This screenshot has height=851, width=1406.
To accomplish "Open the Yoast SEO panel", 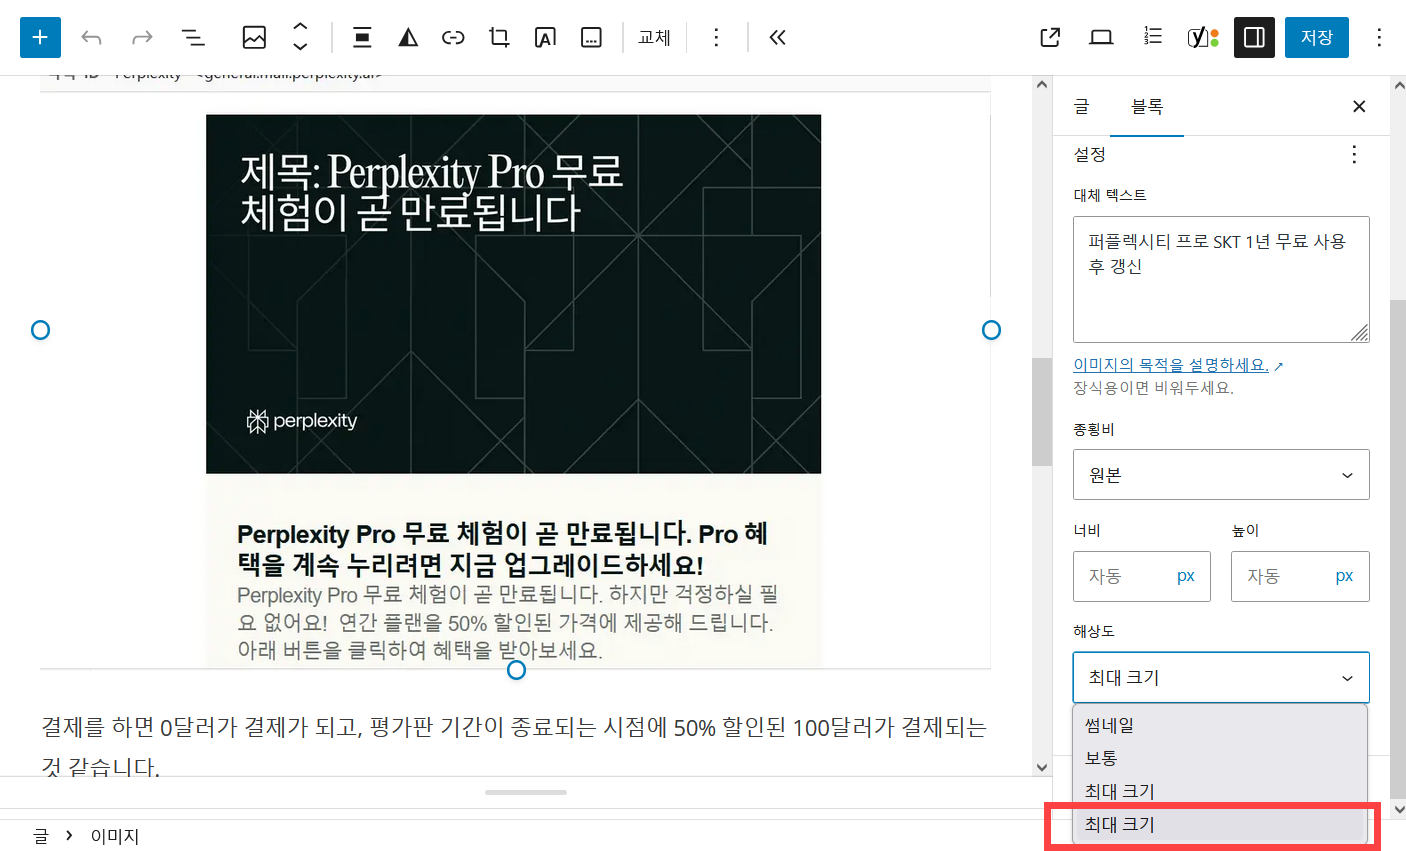I will (x=1203, y=38).
